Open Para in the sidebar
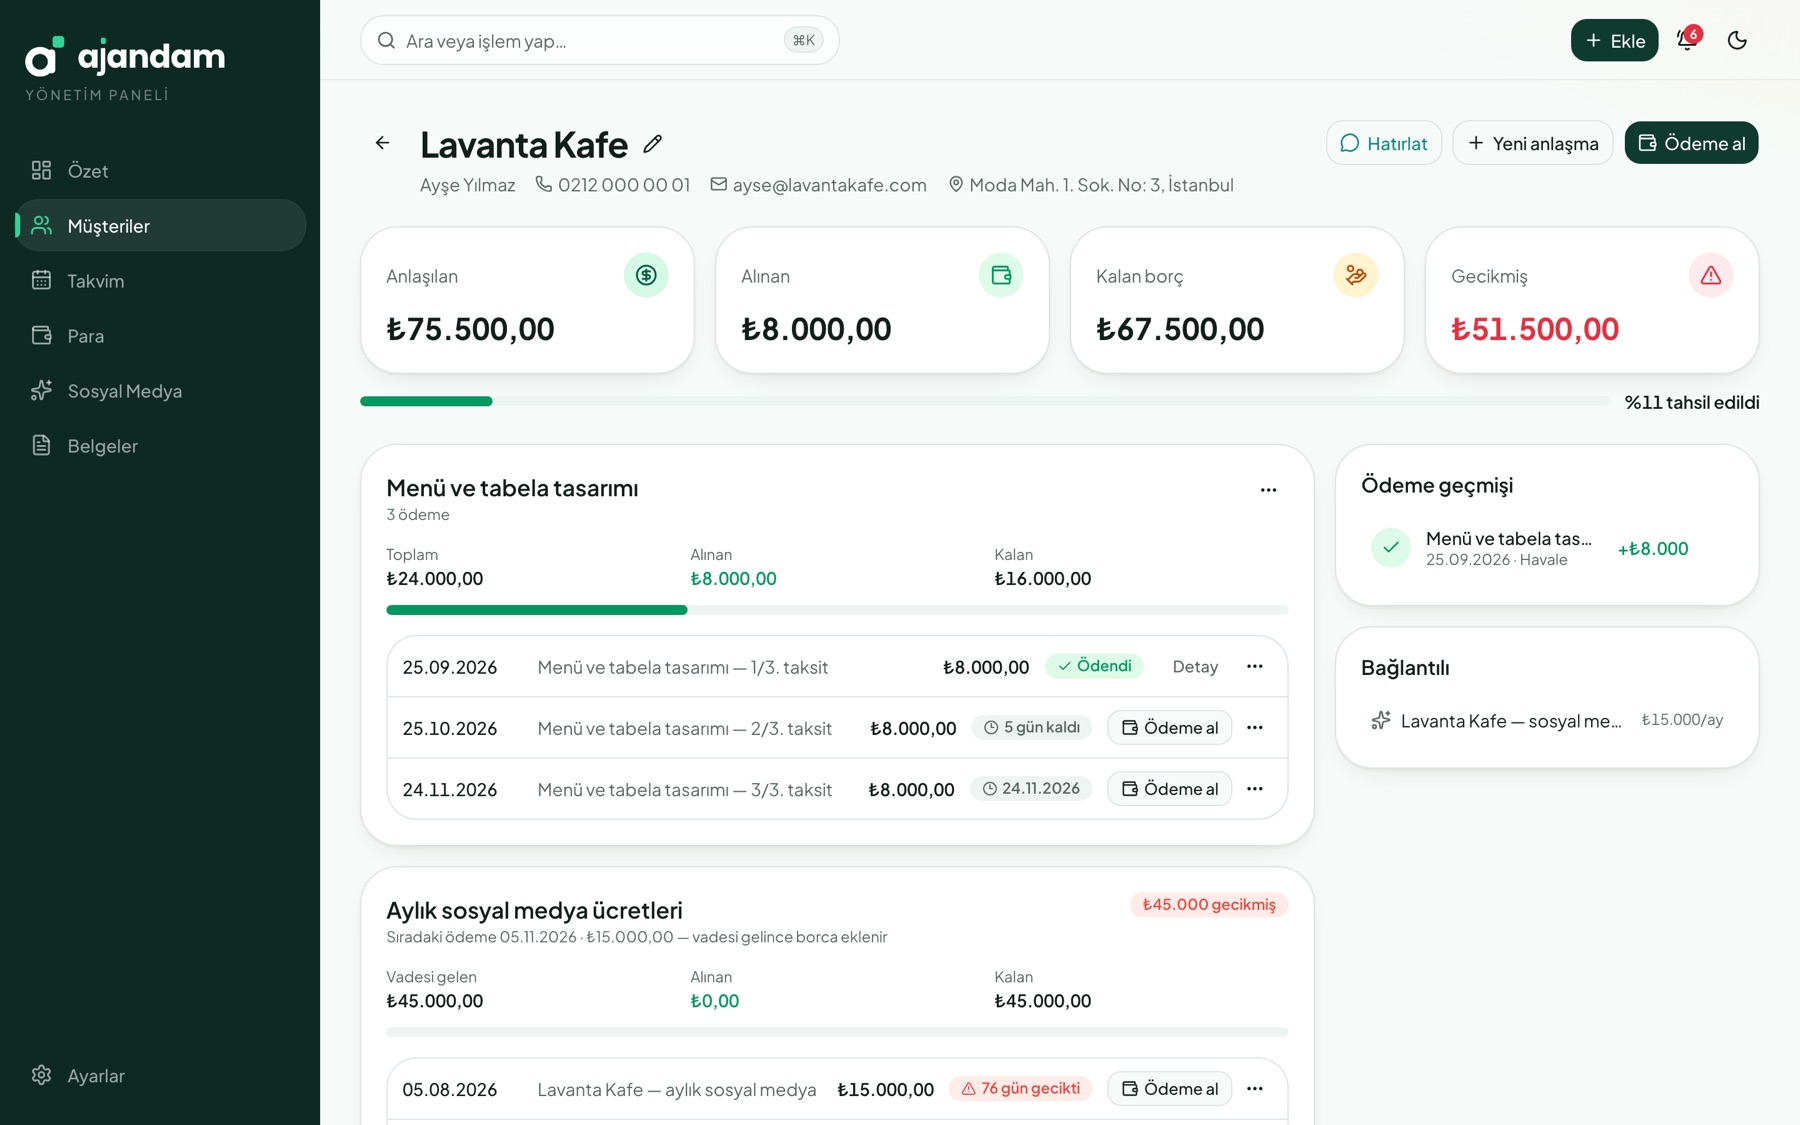The image size is (1800, 1125). click(x=160, y=335)
